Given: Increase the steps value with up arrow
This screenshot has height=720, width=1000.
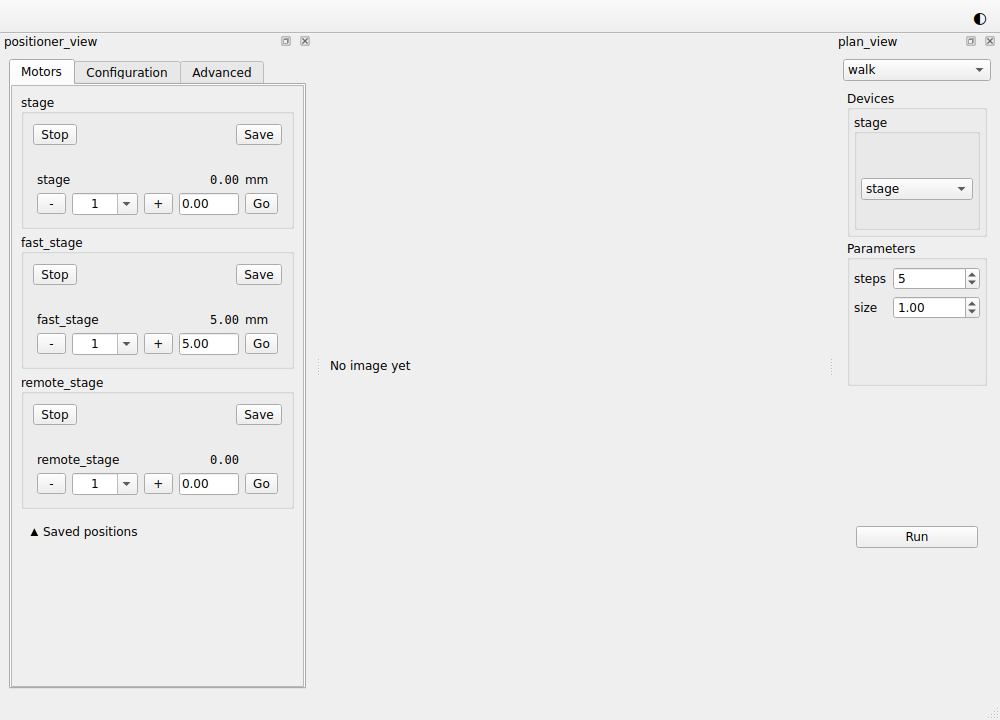Looking at the screenshot, I should [972, 274].
